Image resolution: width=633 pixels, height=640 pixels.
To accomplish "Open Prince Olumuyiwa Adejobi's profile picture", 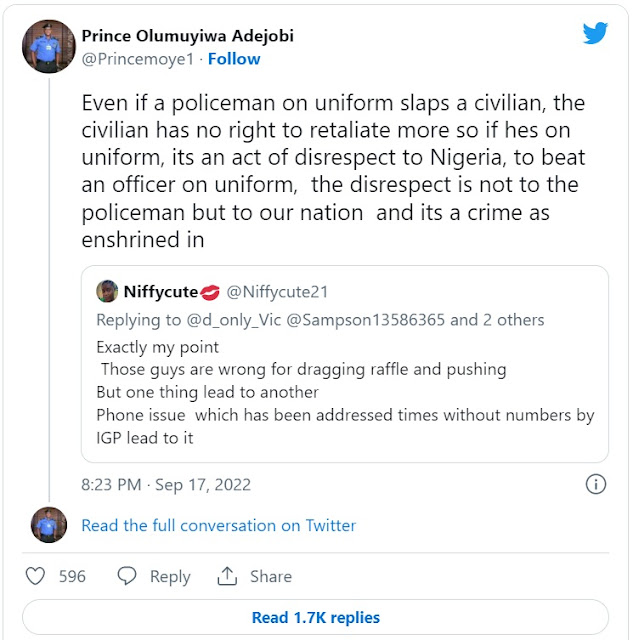I will pos(48,46).
